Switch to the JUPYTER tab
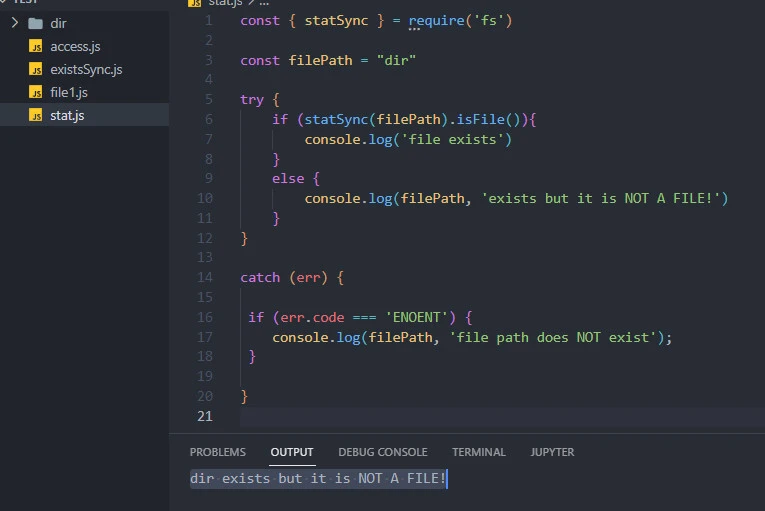The width and height of the screenshot is (765, 511). pyautogui.click(x=552, y=452)
